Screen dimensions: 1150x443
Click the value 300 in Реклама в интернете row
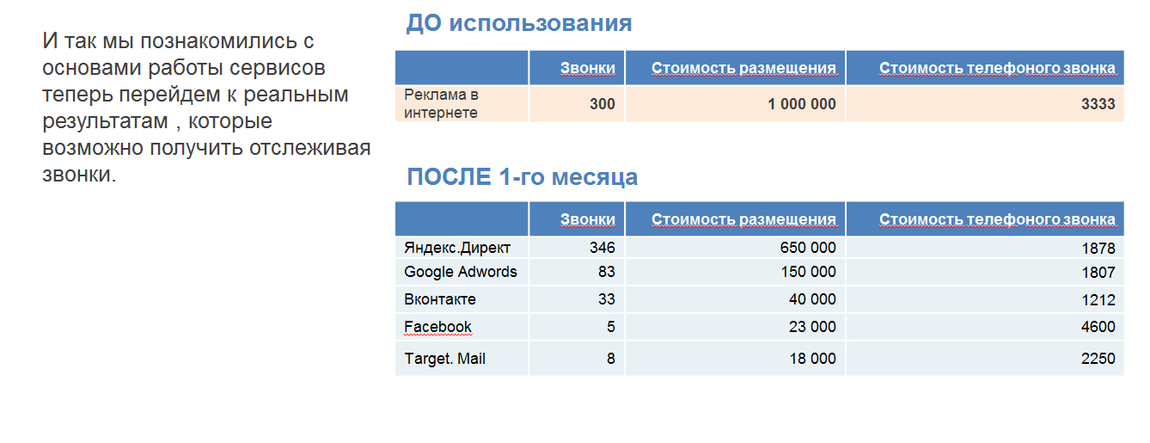click(602, 104)
